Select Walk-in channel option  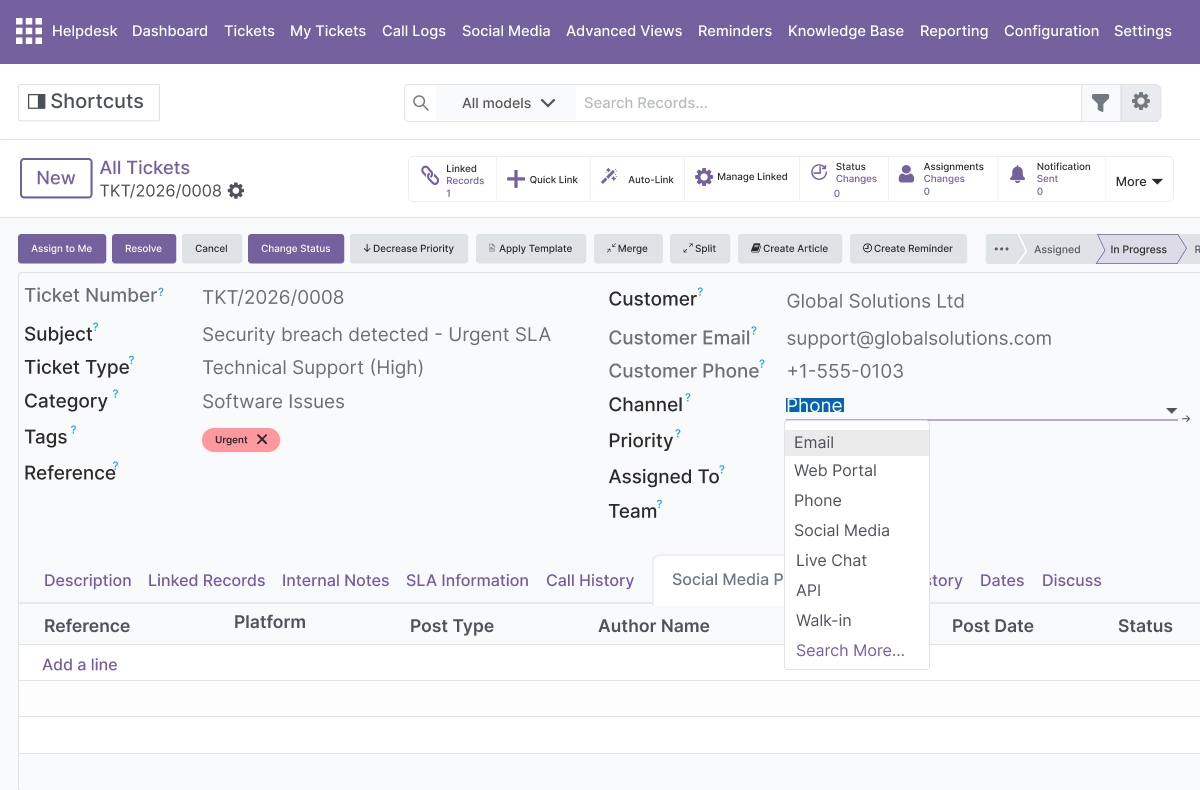pyautogui.click(x=857, y=620)
